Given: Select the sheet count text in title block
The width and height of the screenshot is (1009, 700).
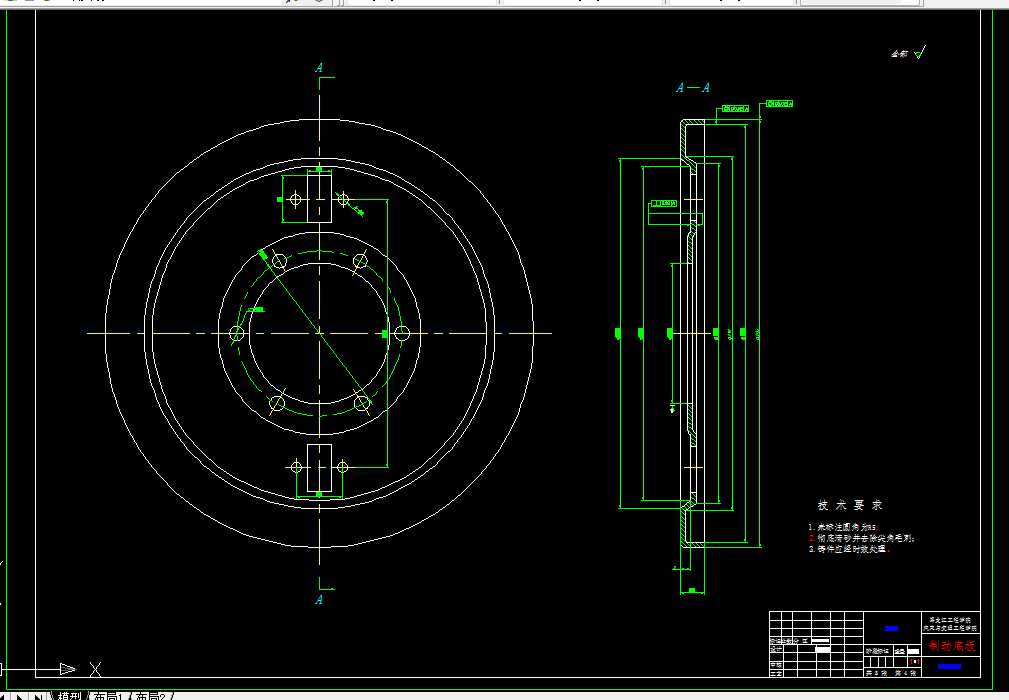Looking at the screenshot, I should tap(891, 673).
